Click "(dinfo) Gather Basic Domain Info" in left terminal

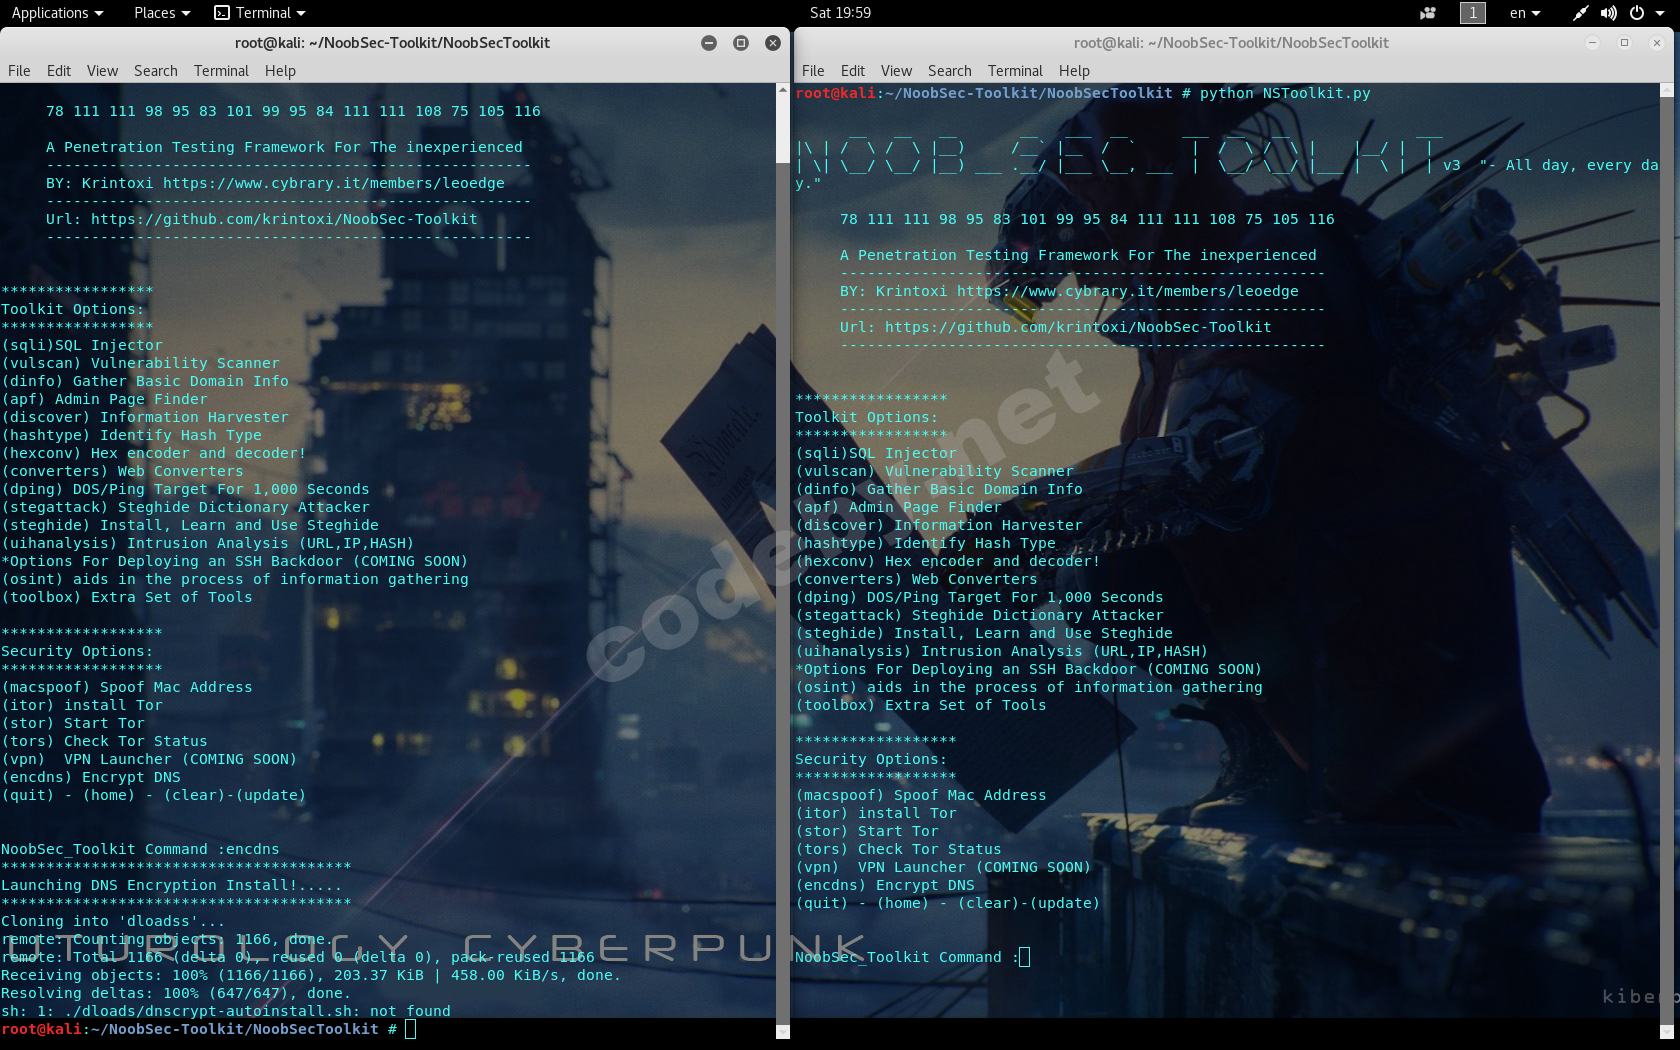[145, 381]
